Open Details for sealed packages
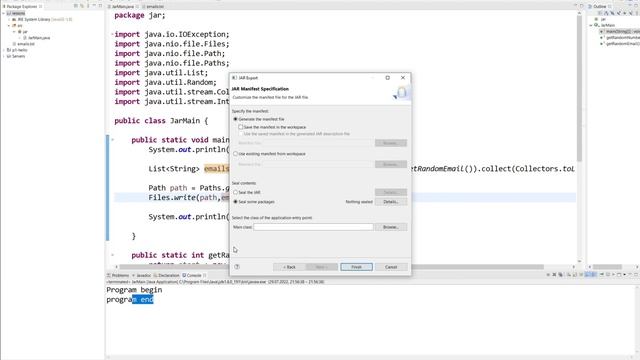The image size is (640, 360). tap(391, 202)
